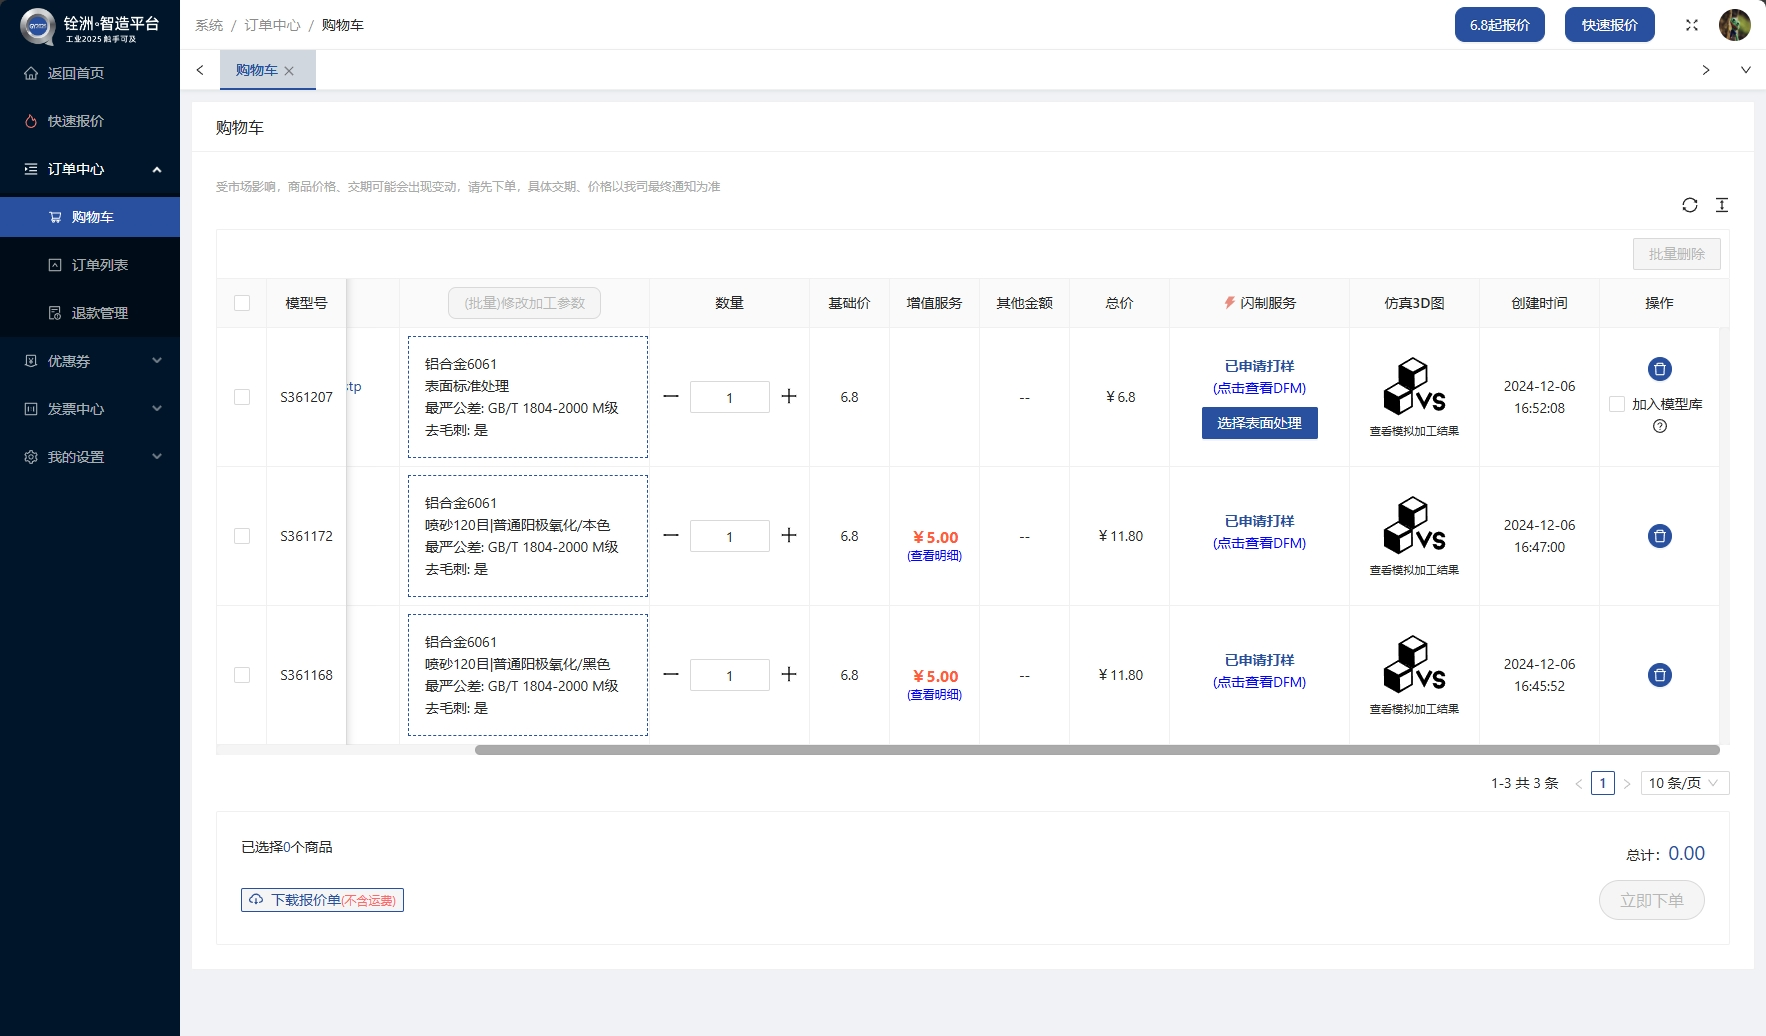Click help icon under 加入模型库
1766x1036 pixels.
[1659, 426]
